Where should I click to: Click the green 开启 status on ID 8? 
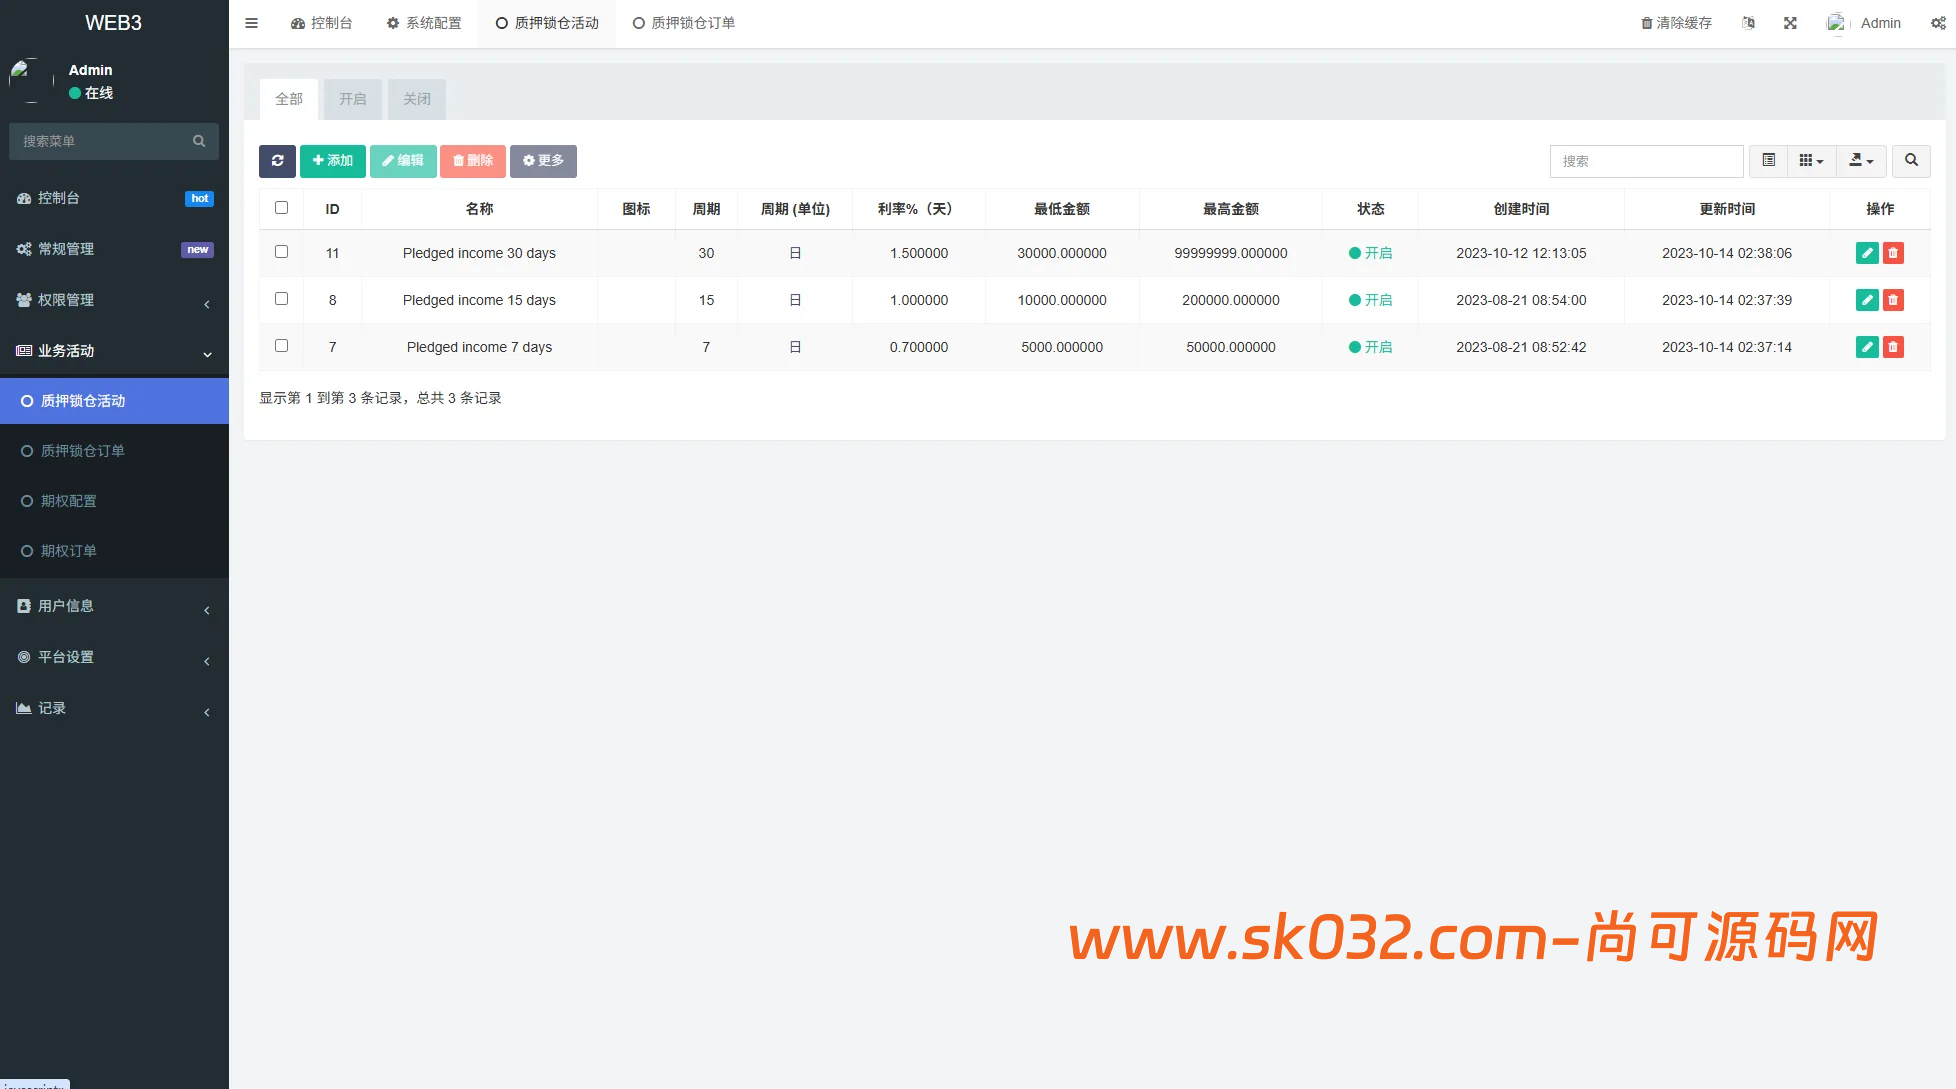[x=1370, y=299]
